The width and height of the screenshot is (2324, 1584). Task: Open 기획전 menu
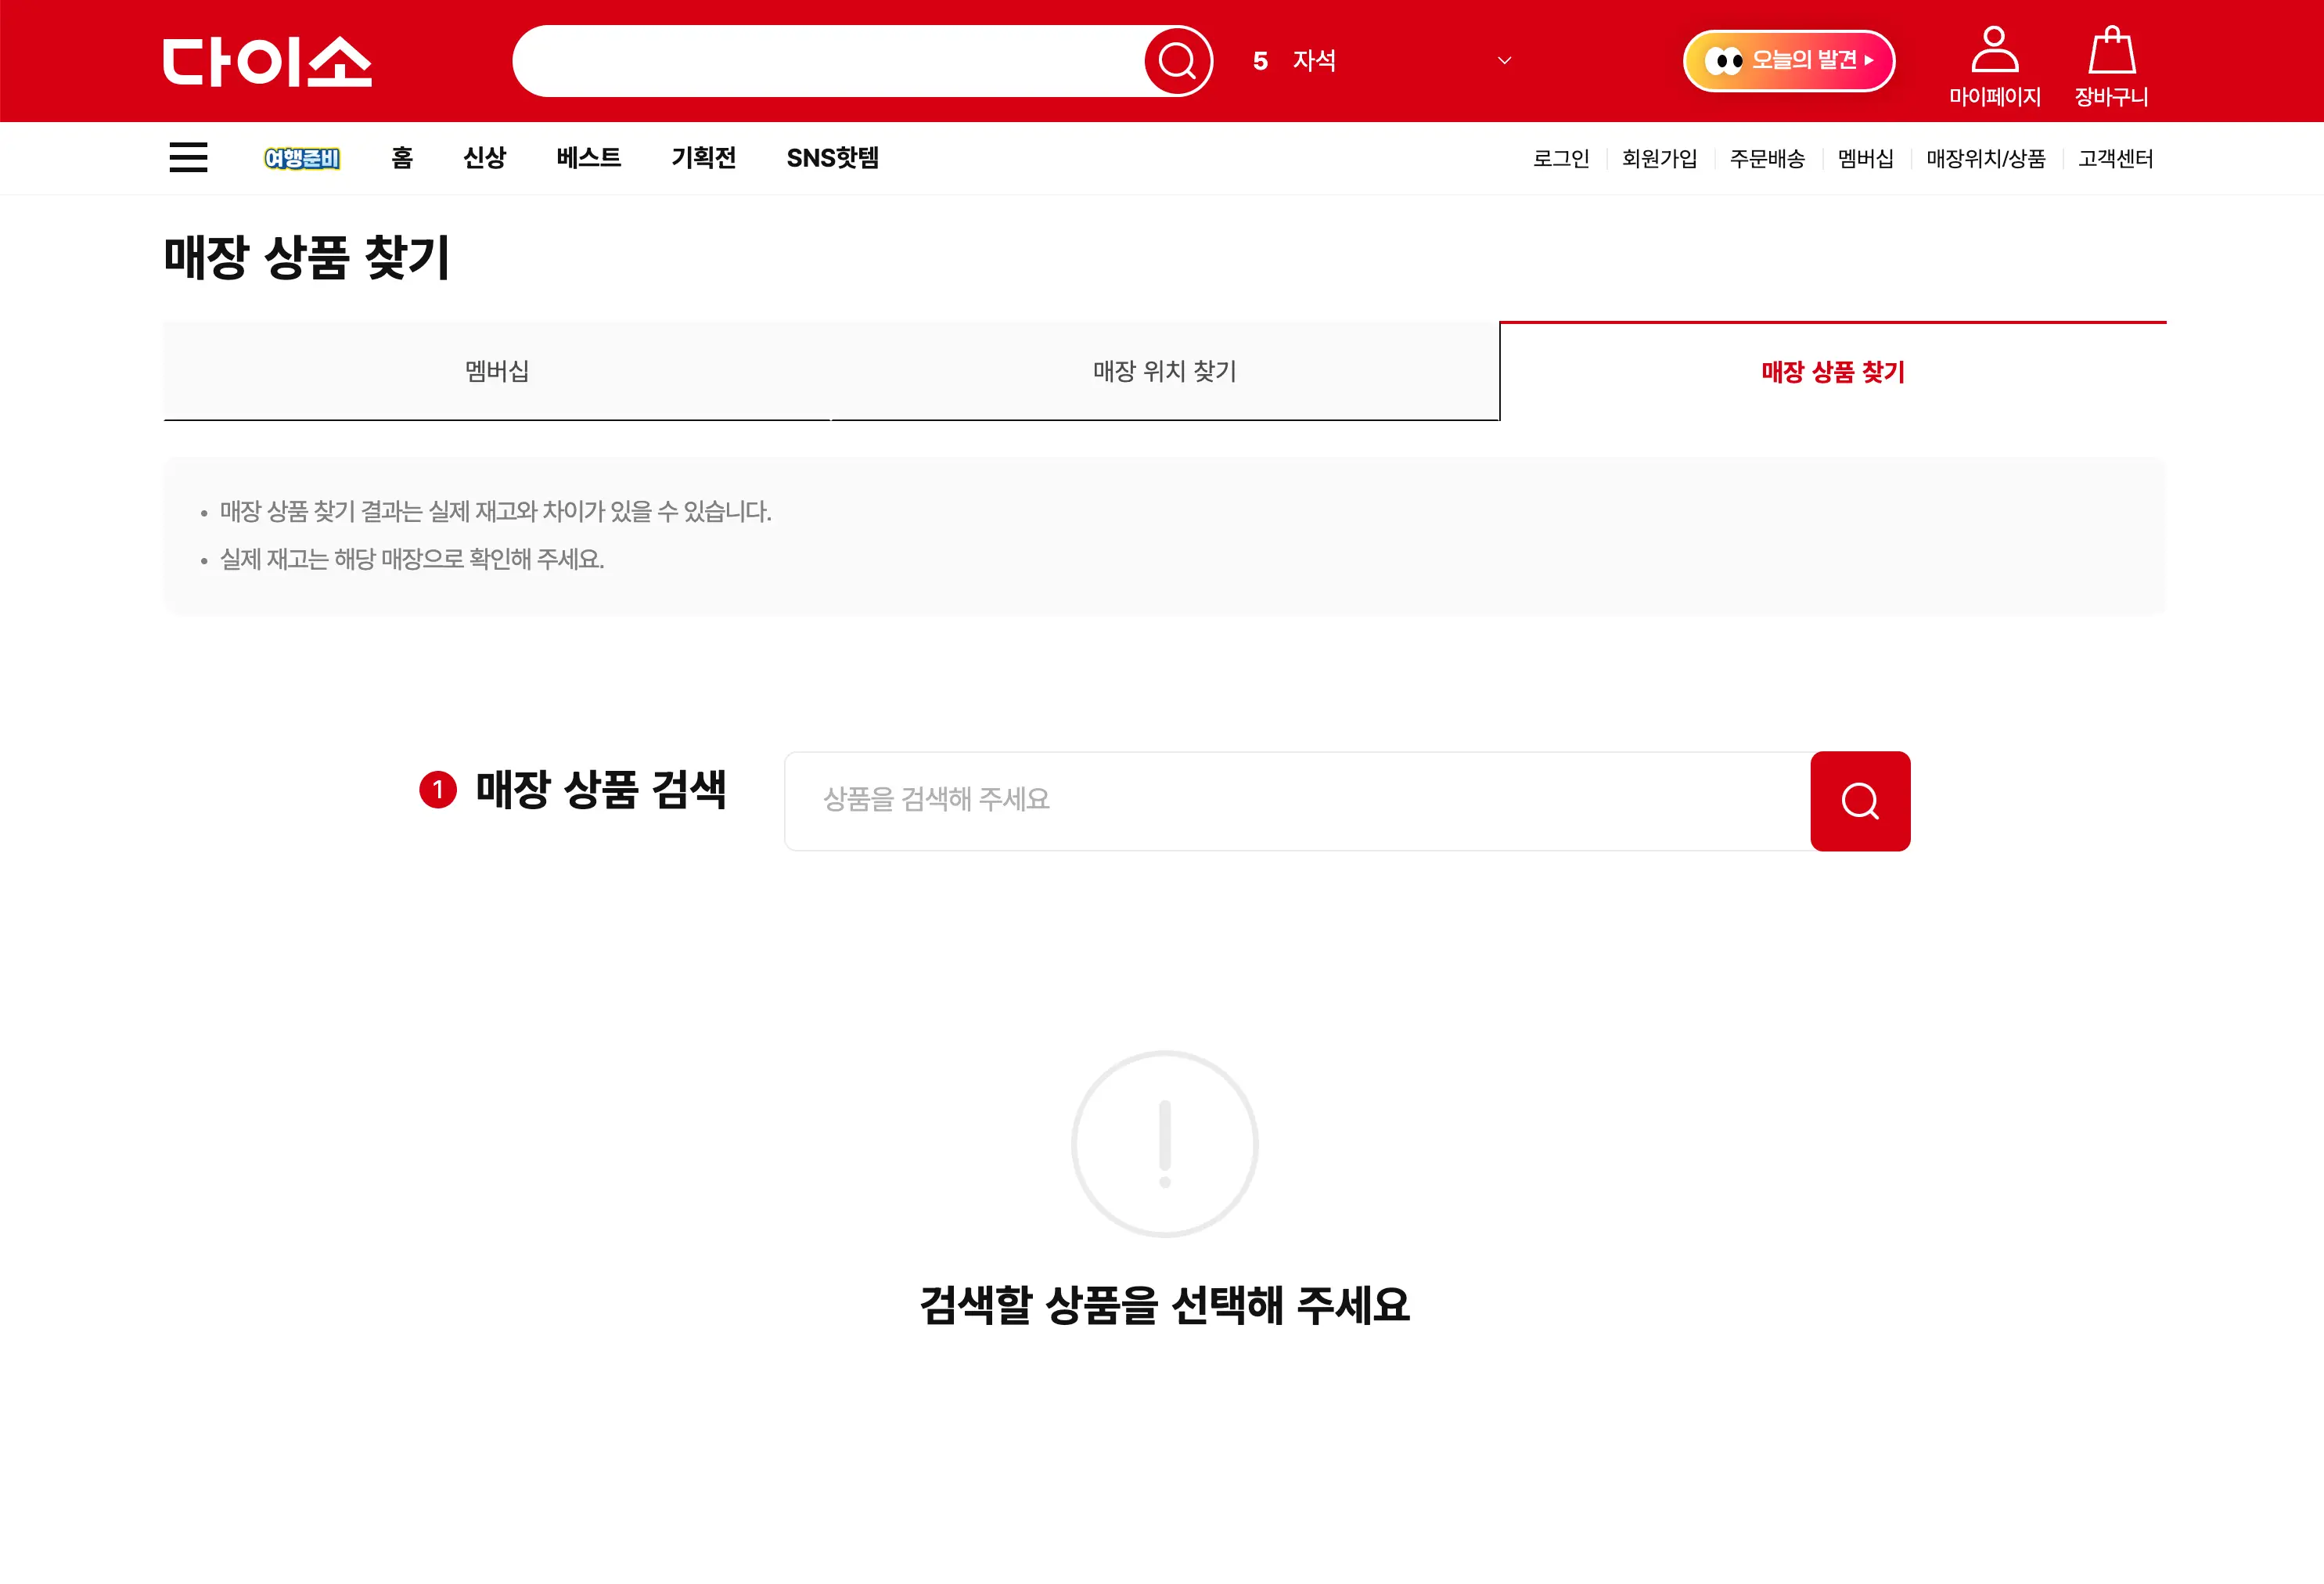coord(704,158)
